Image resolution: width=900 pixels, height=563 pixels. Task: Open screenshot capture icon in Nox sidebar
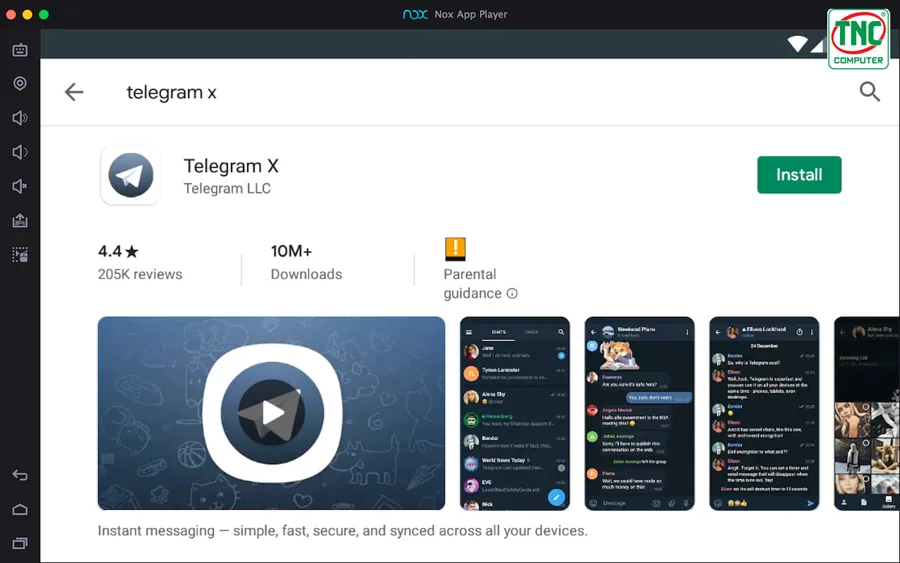[x=20, y=255]
